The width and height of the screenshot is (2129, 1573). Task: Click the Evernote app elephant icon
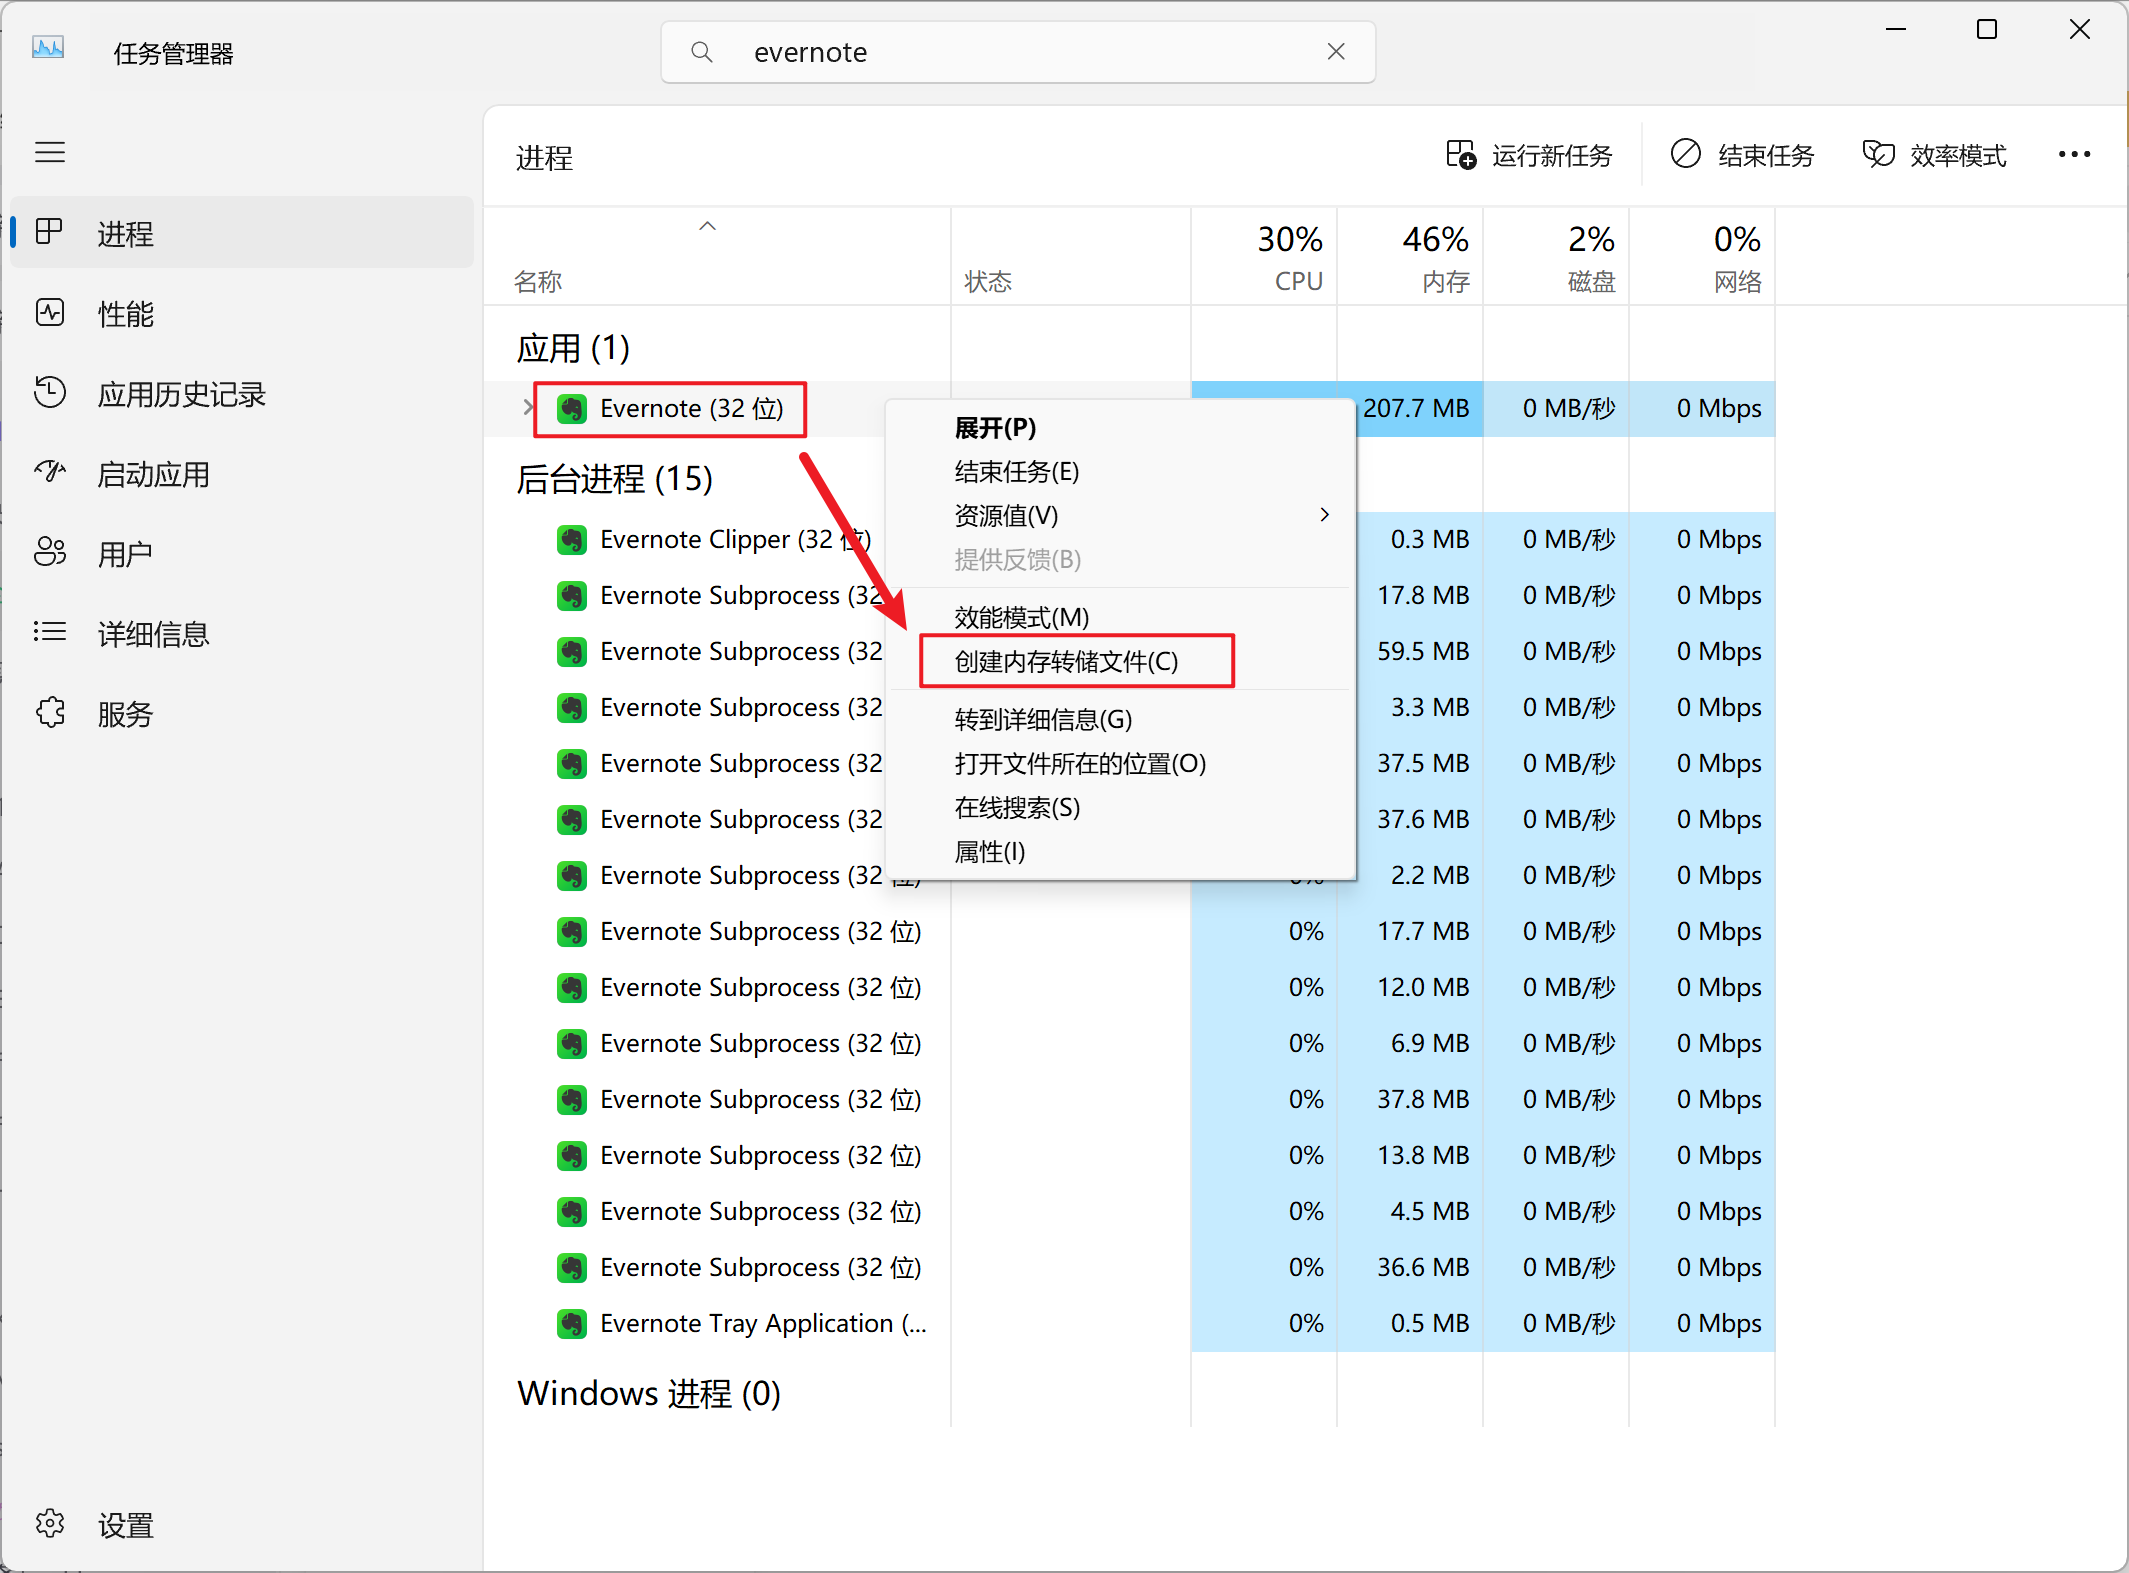pyautogui.click(x=572, y=409)
